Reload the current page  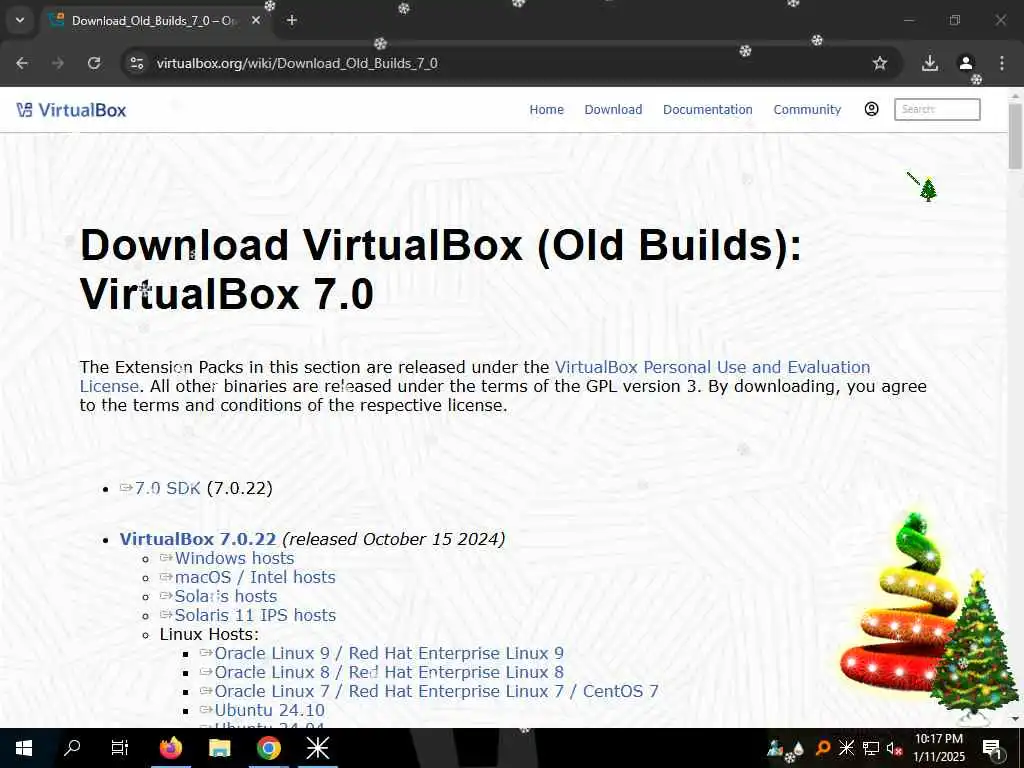[x=94, y=63]
